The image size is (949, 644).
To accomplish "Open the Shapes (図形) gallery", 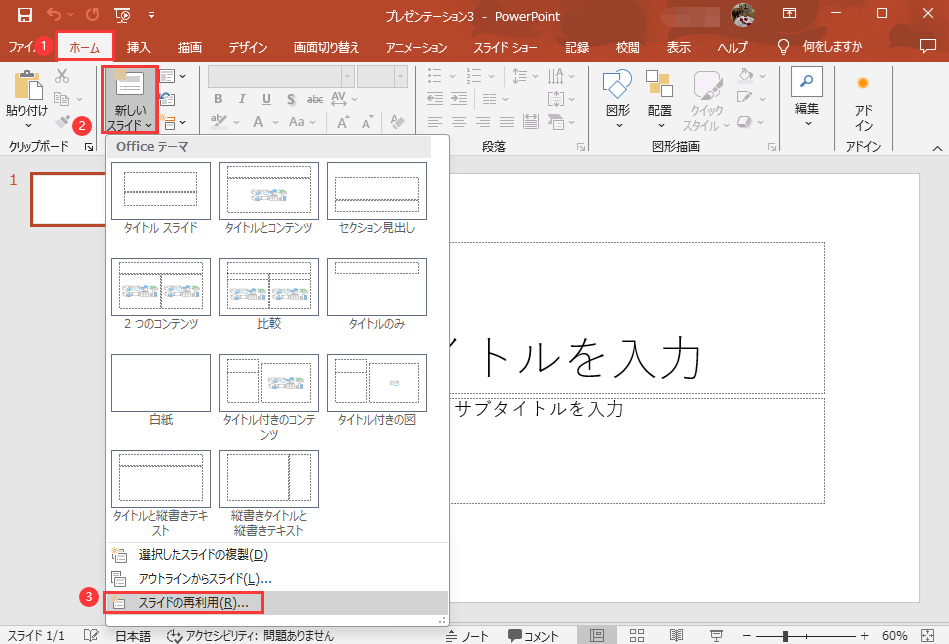I will tap(617, 99).
